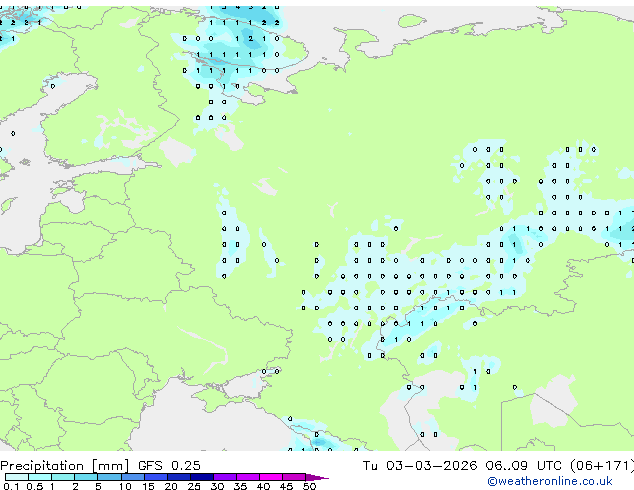Click the 'Precipitation [mm]' title text
This screenshot has width=634, height=490.
[65, 466]
